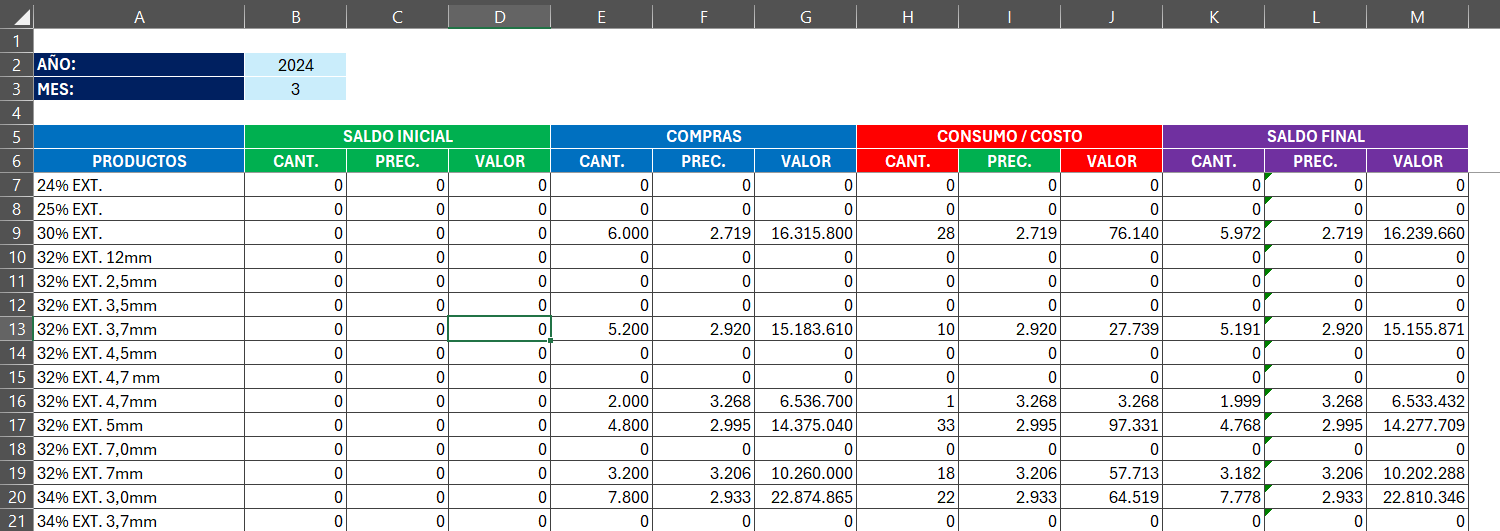
Task: Select row 13 header
Action: click(x=17, y=329)
